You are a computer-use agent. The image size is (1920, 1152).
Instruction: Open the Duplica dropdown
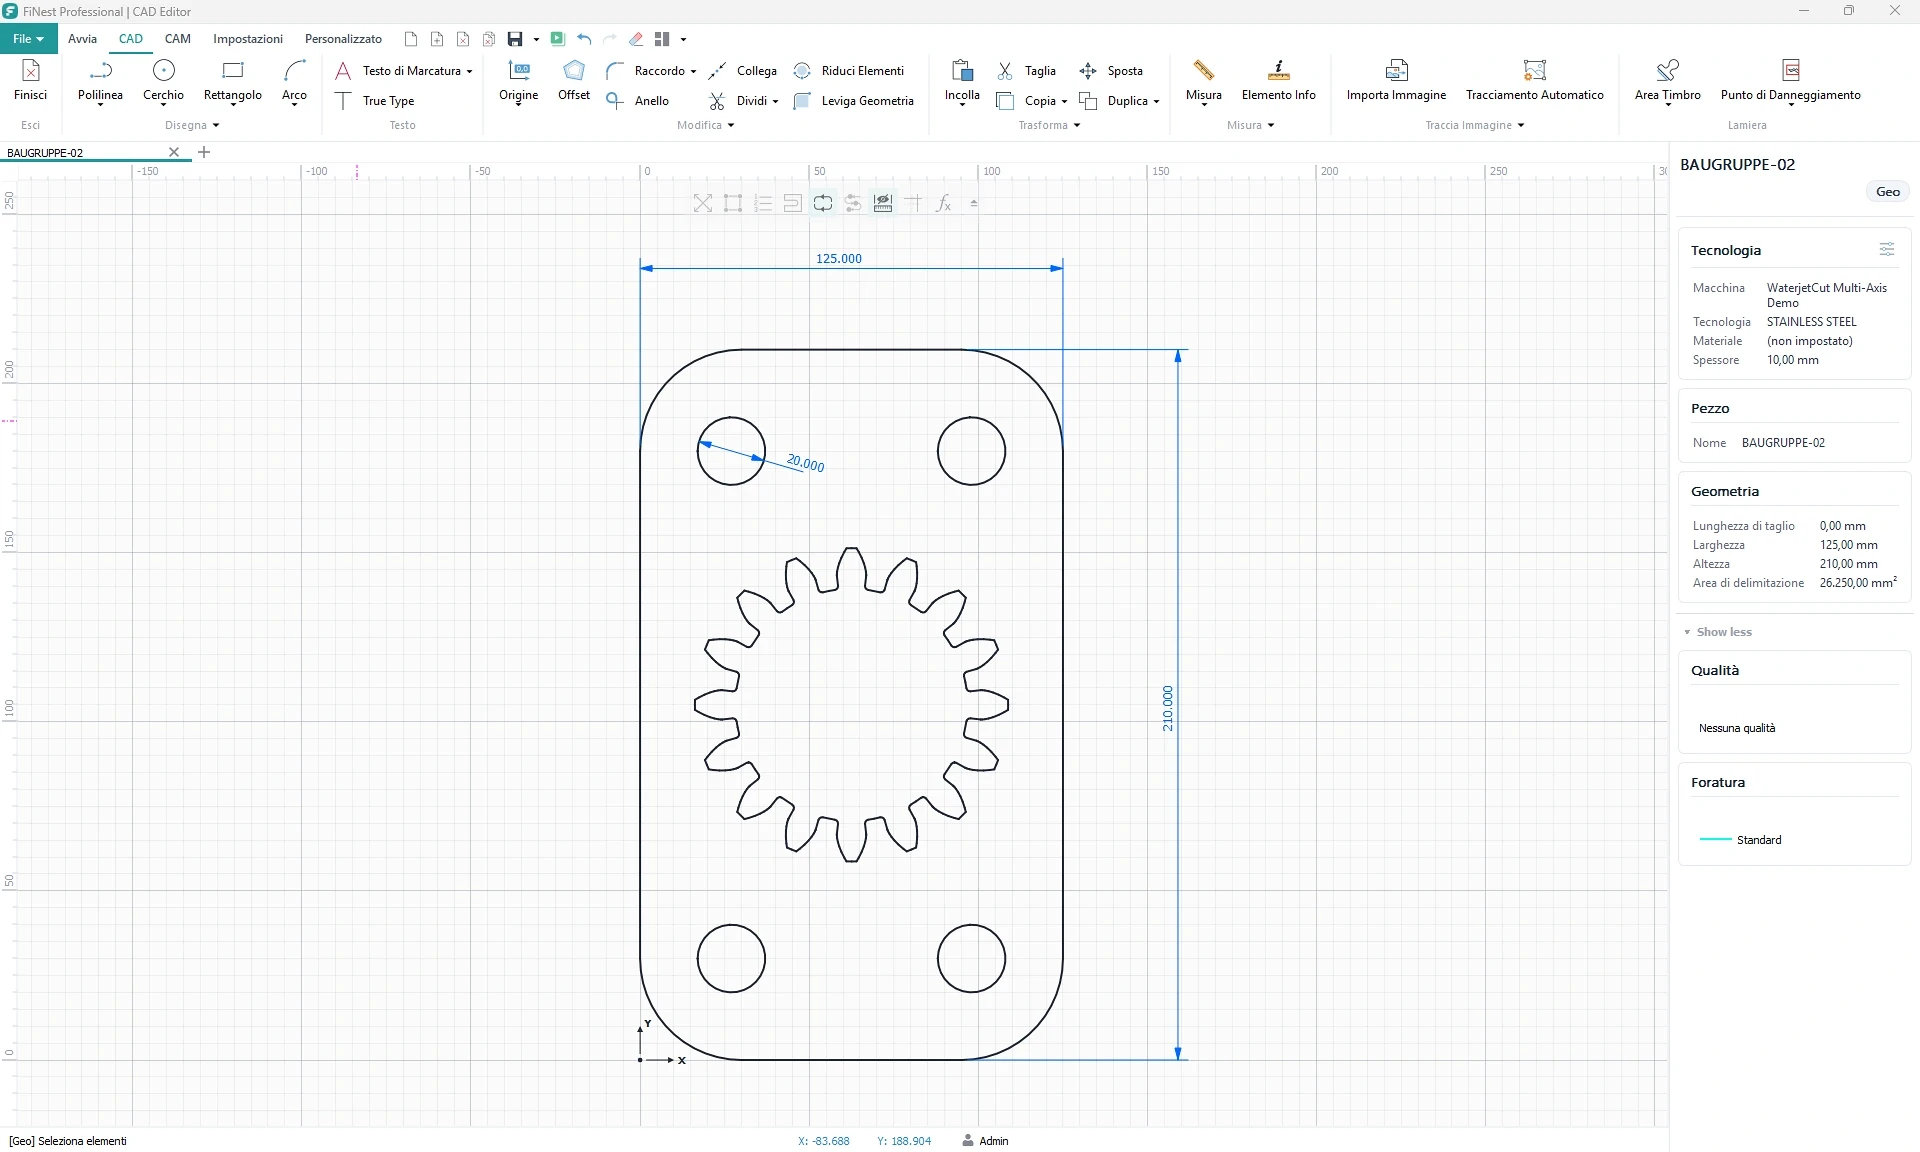(x=1156, y=102)
